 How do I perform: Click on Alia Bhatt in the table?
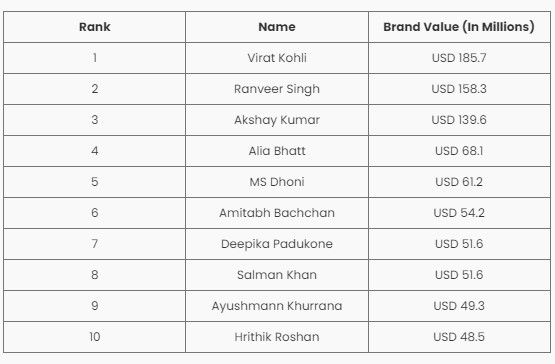277,151
